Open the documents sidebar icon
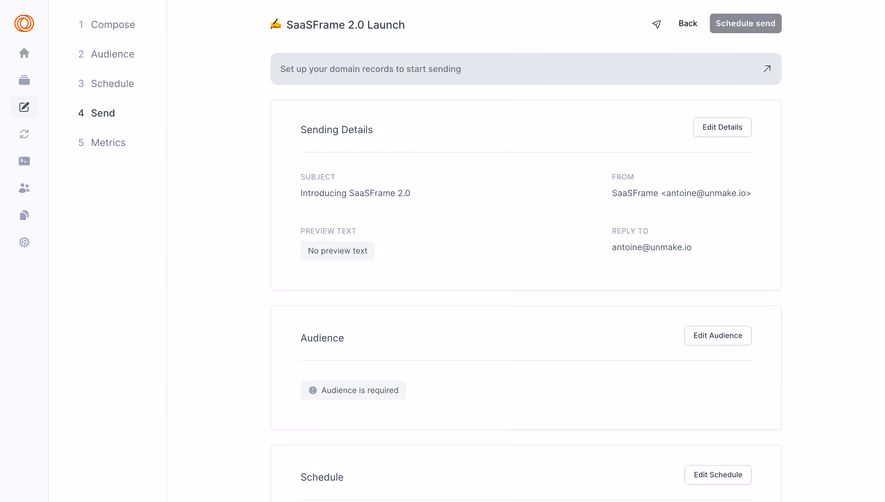Viewport: 885px width, 502px height. tap(24, 215)
